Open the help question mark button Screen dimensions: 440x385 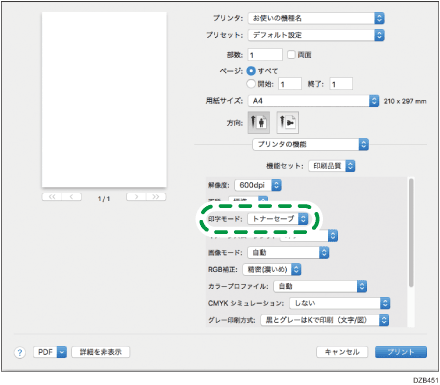[20, 352]
